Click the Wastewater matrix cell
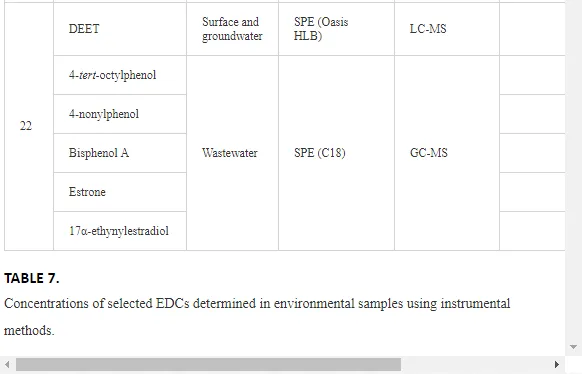This screenshot has height=374, width=582. [x=232, y=153]
